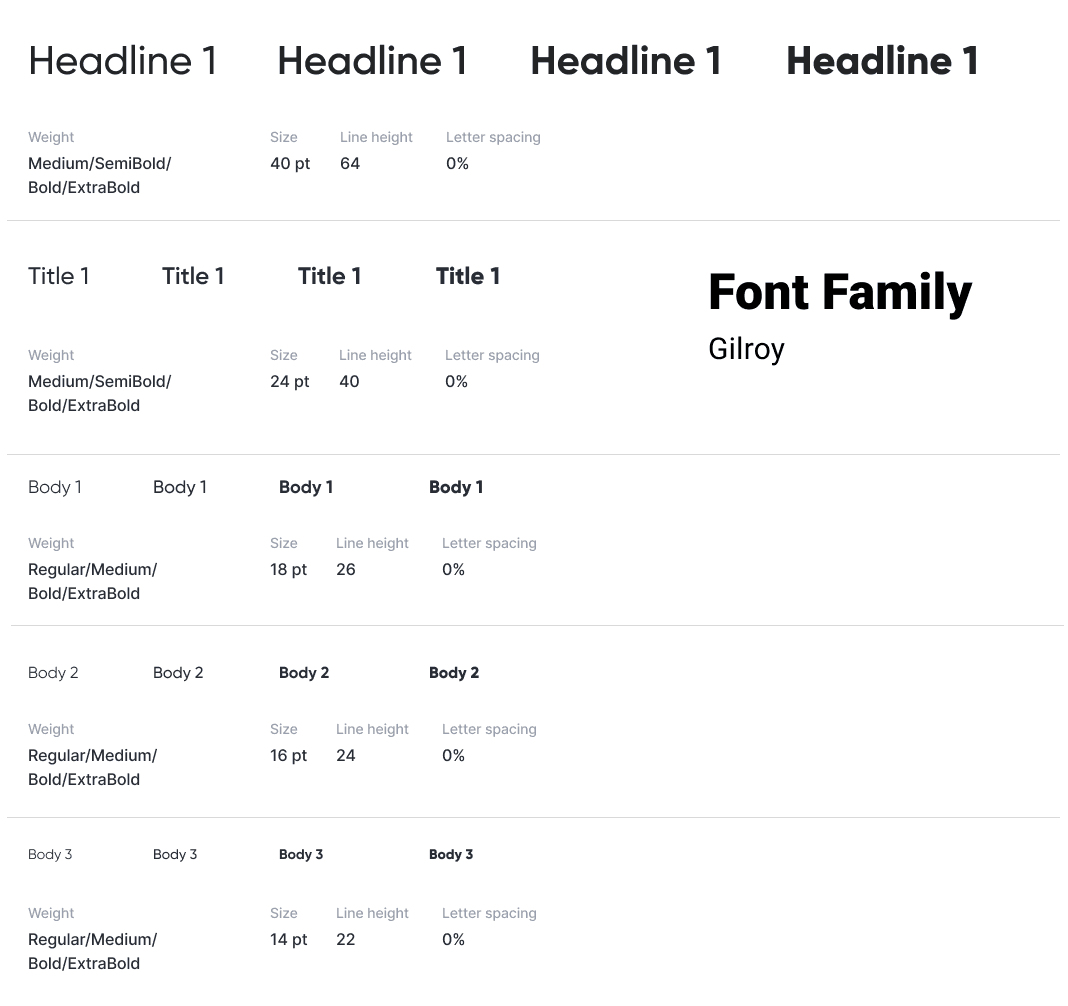Select the lightest-weight Title 1 sample
The image size is (1068, 1006).
tap(59, 276)
